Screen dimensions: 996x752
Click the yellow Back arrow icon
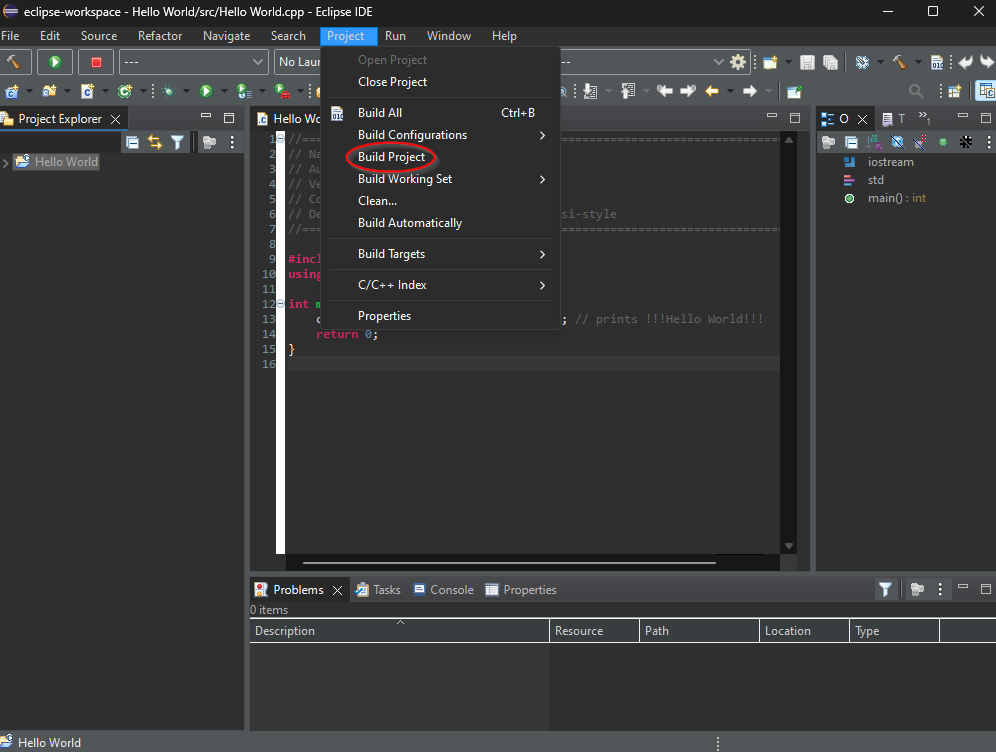pos(712,91)
